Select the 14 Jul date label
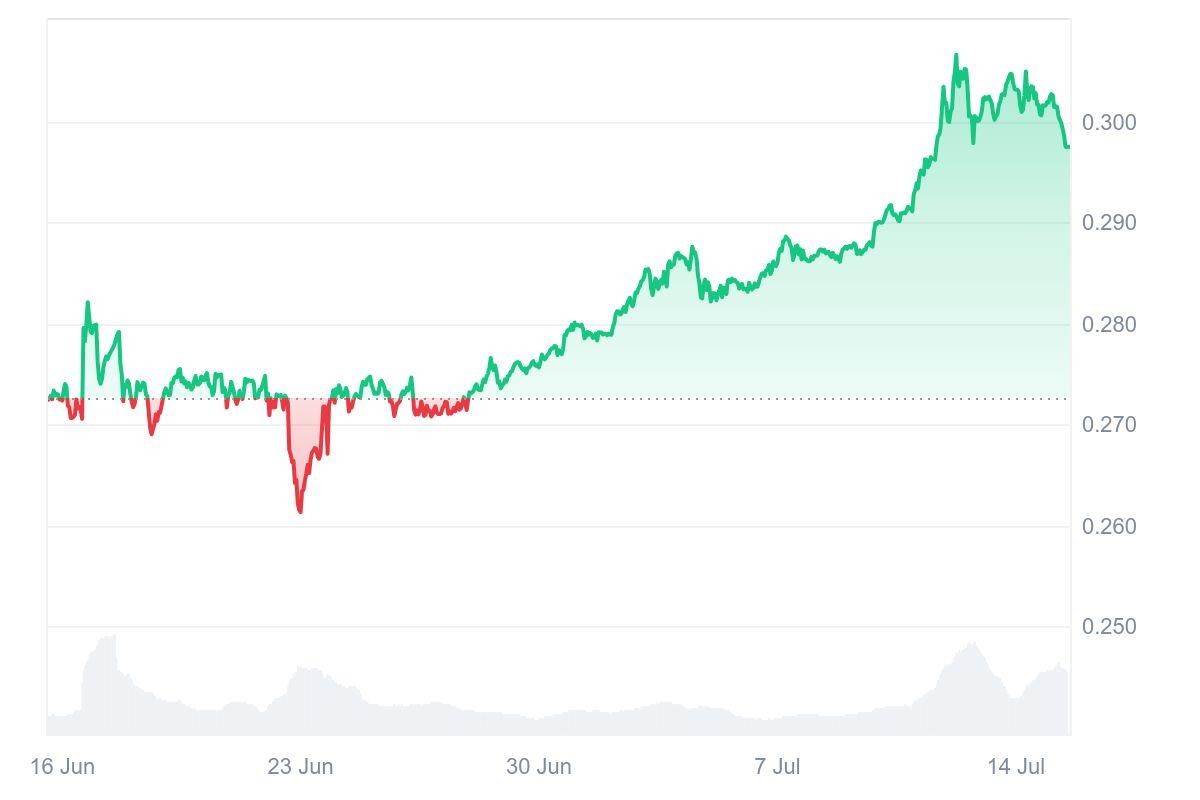 [1016, 767]
